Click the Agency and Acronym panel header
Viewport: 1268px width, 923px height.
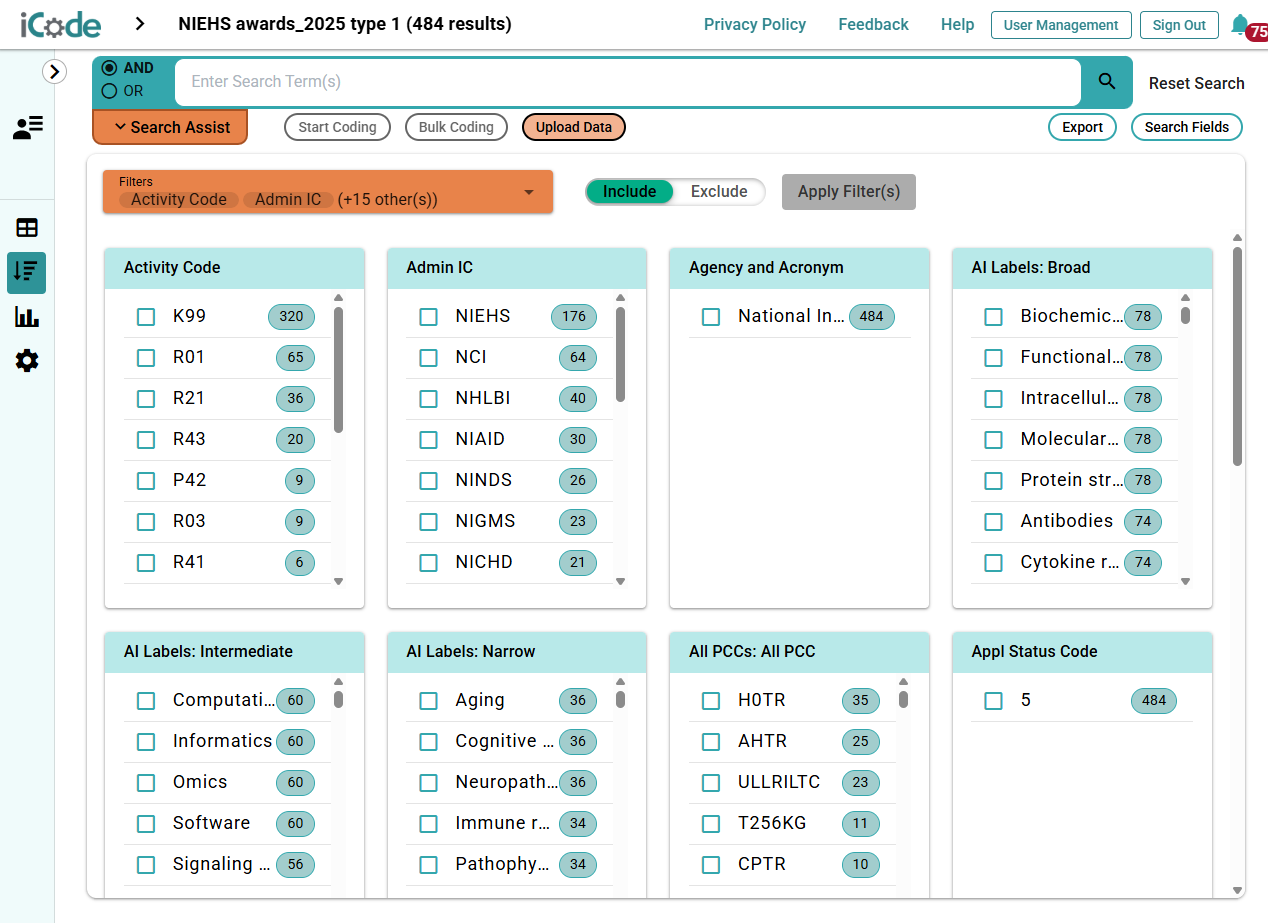(x=799, y=268)
